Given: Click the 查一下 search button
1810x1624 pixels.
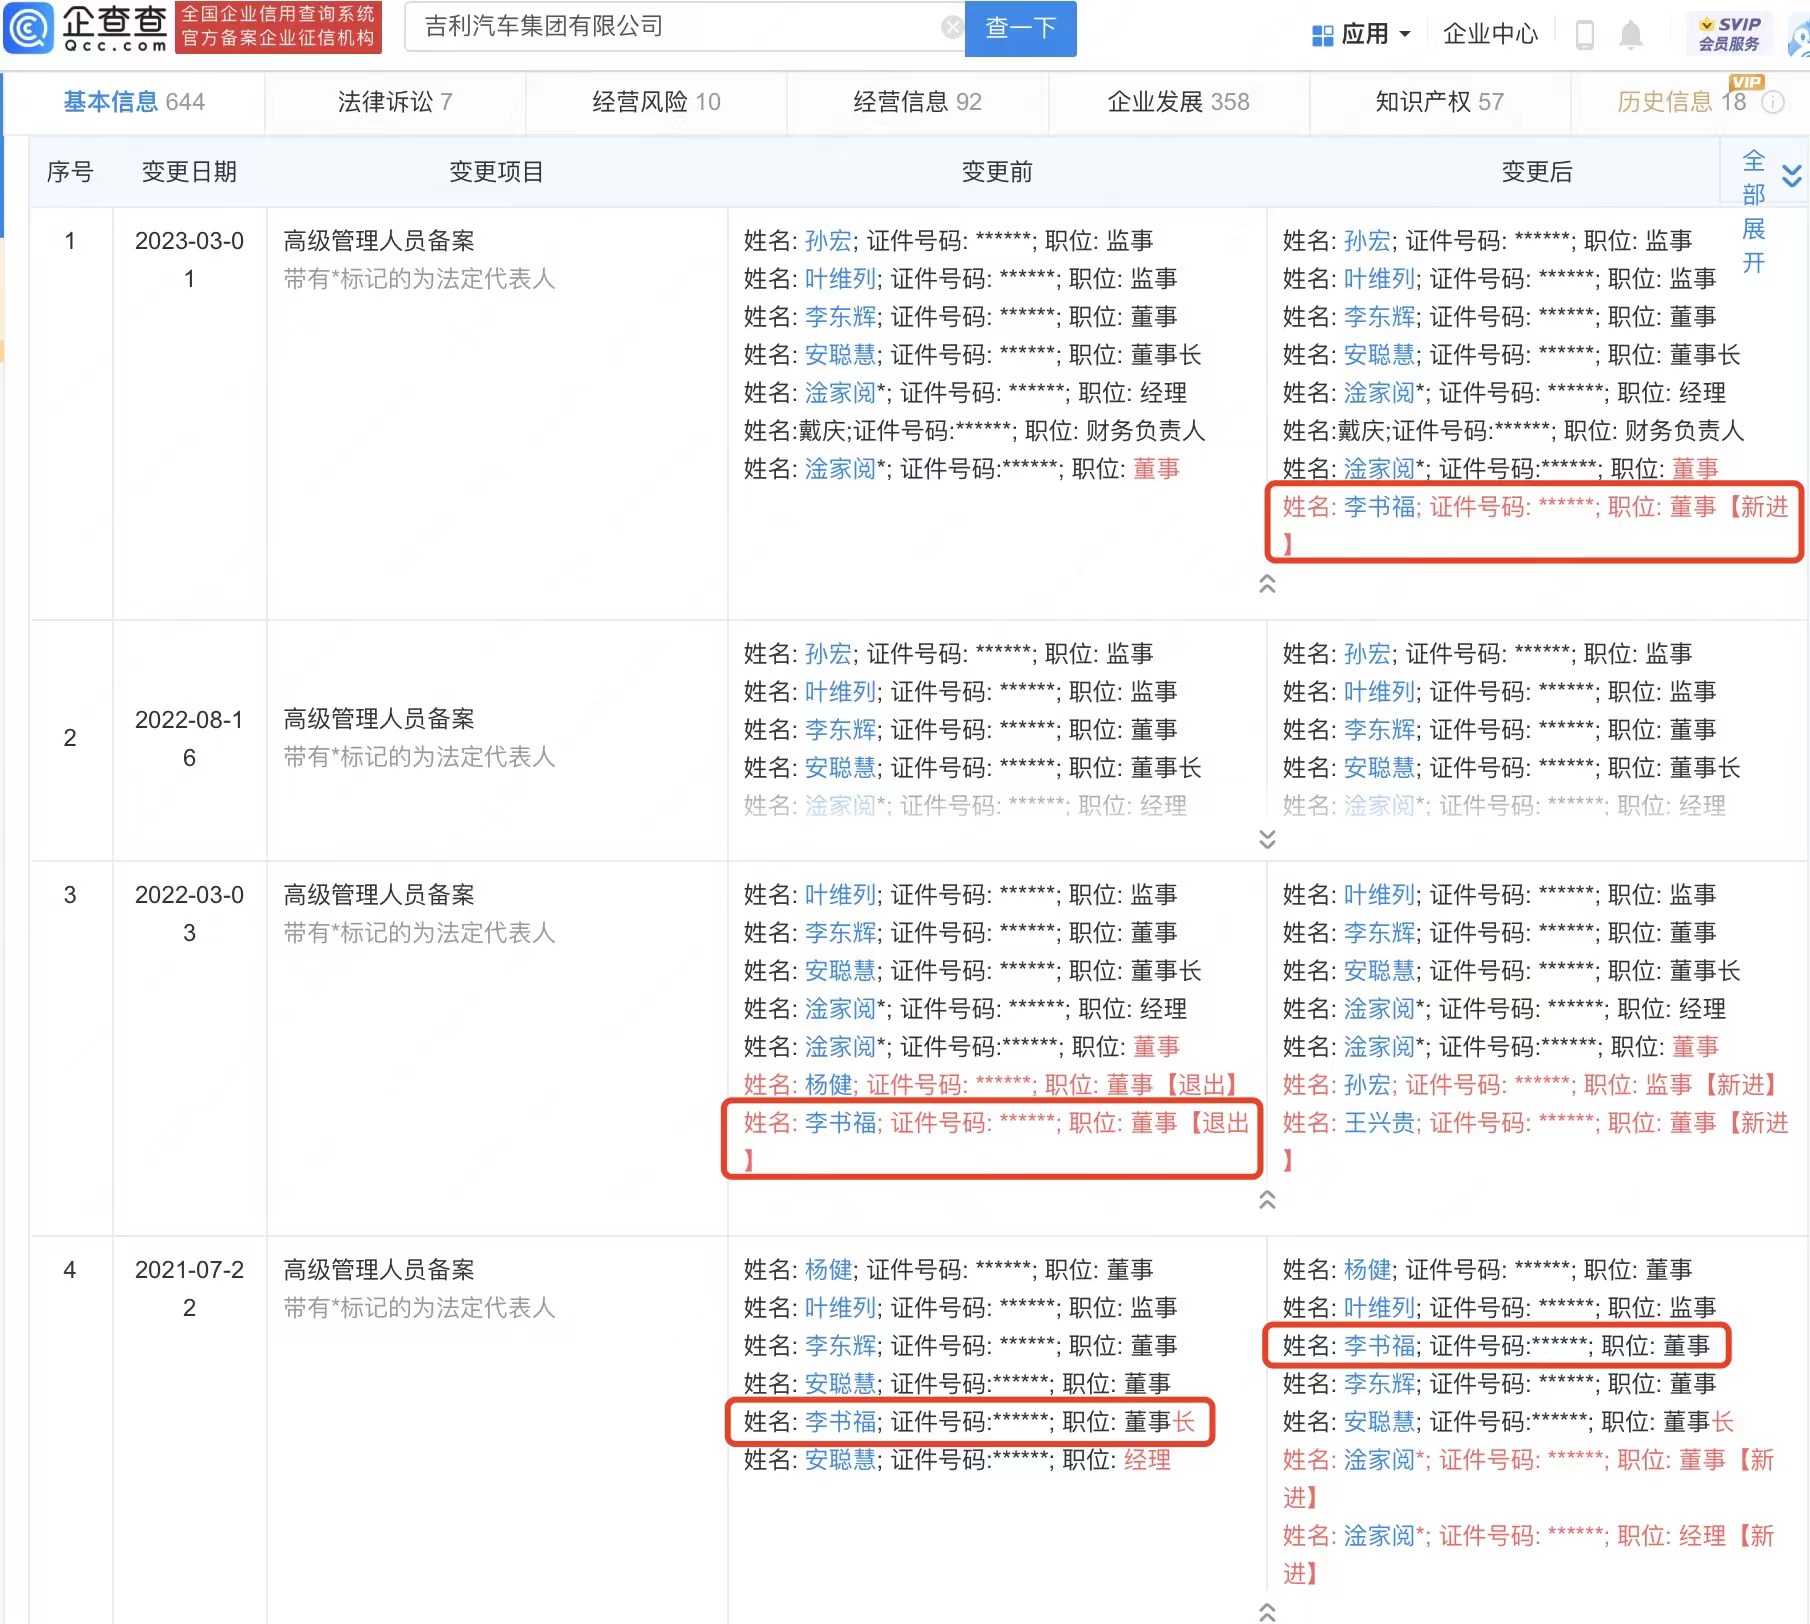Looking at the screenshot, I should click(x=1019, y=29).
